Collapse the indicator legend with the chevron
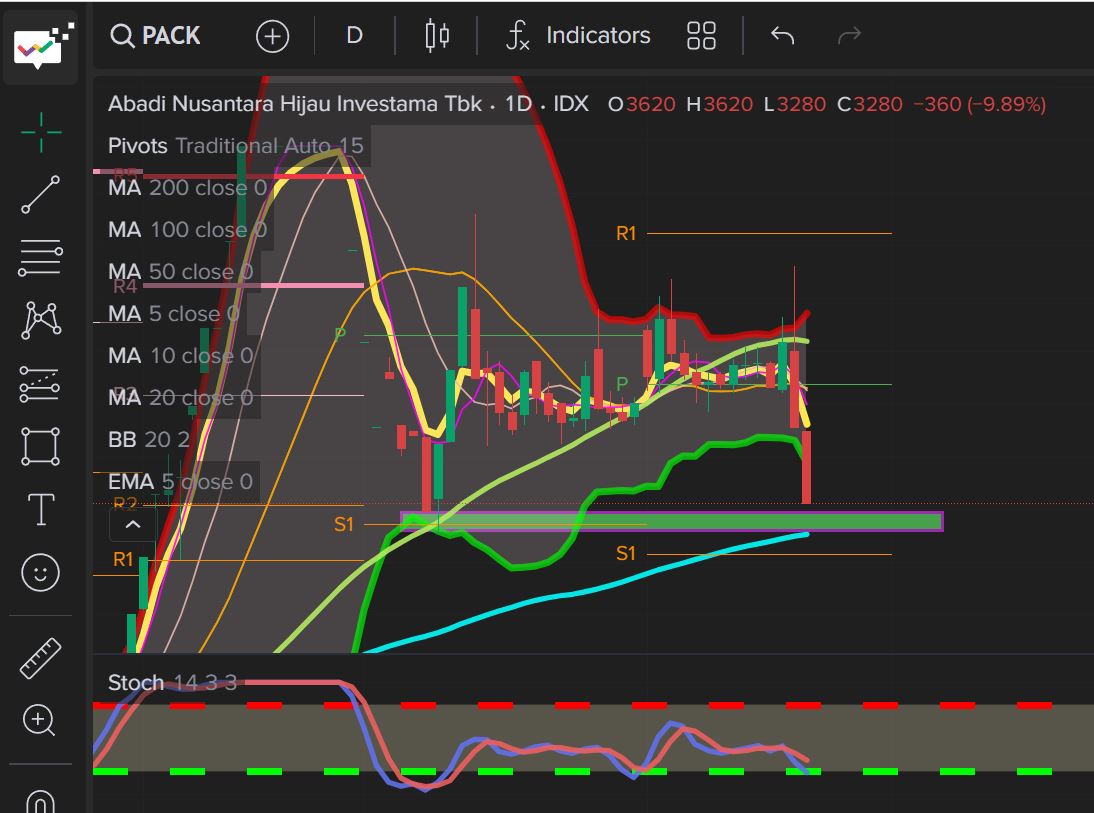The width and height of the screenshot is (1094, 813). (x=133, y=525)
